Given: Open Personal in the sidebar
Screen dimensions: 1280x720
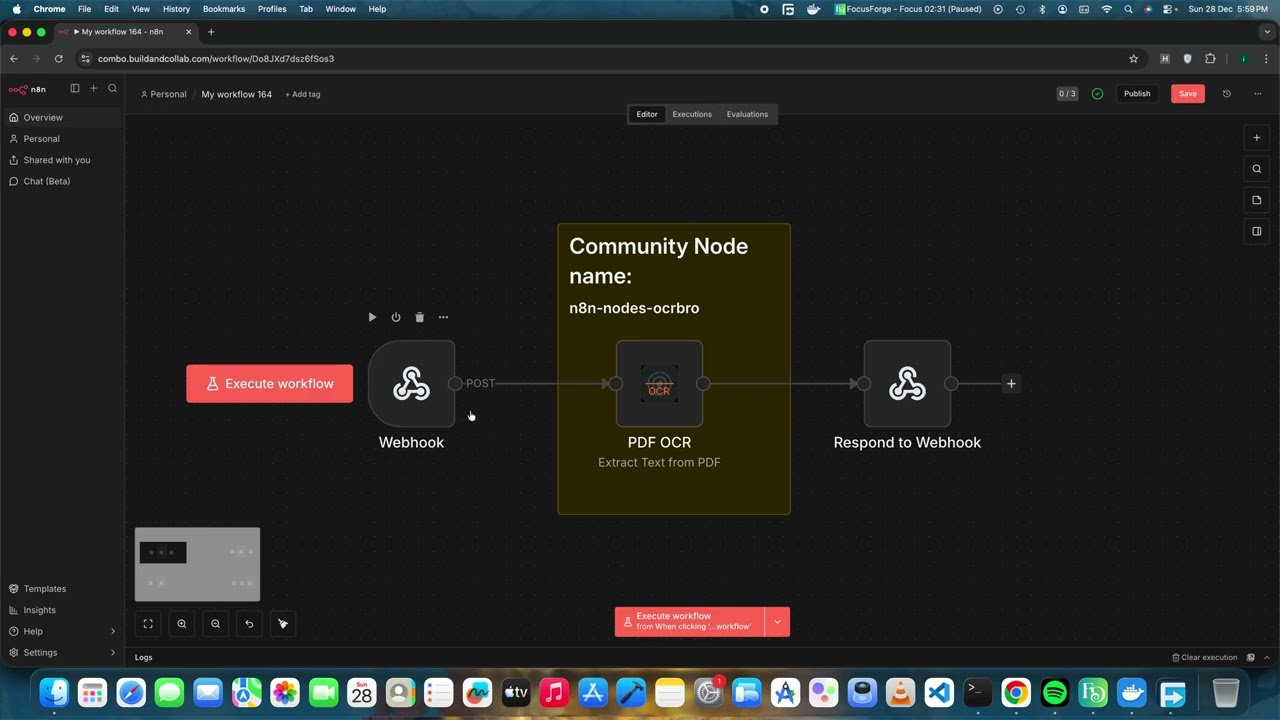Looking at the screenshot, I should coord(62,139).
